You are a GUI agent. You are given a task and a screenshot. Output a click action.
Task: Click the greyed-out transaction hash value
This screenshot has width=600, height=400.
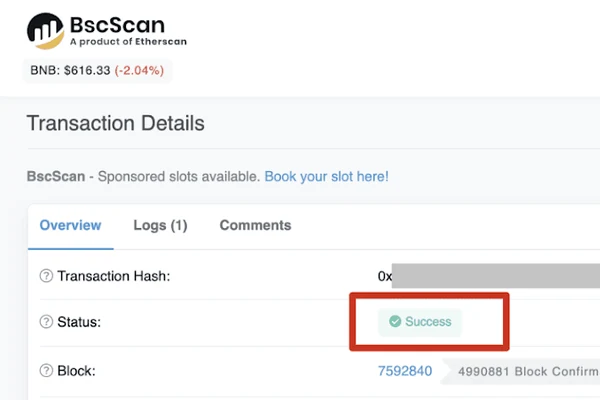tap(496, 276)
